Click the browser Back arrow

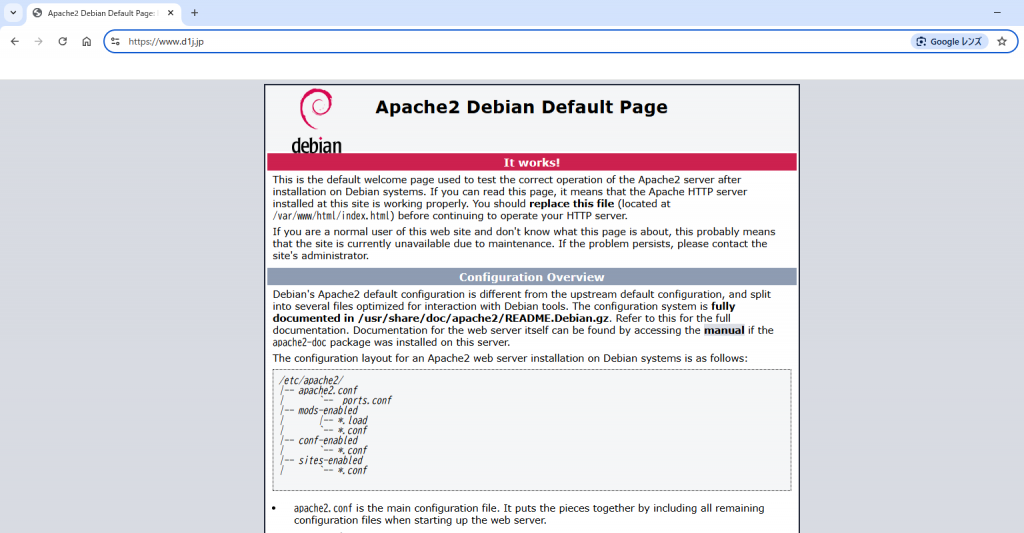click(x=14, y=41)
